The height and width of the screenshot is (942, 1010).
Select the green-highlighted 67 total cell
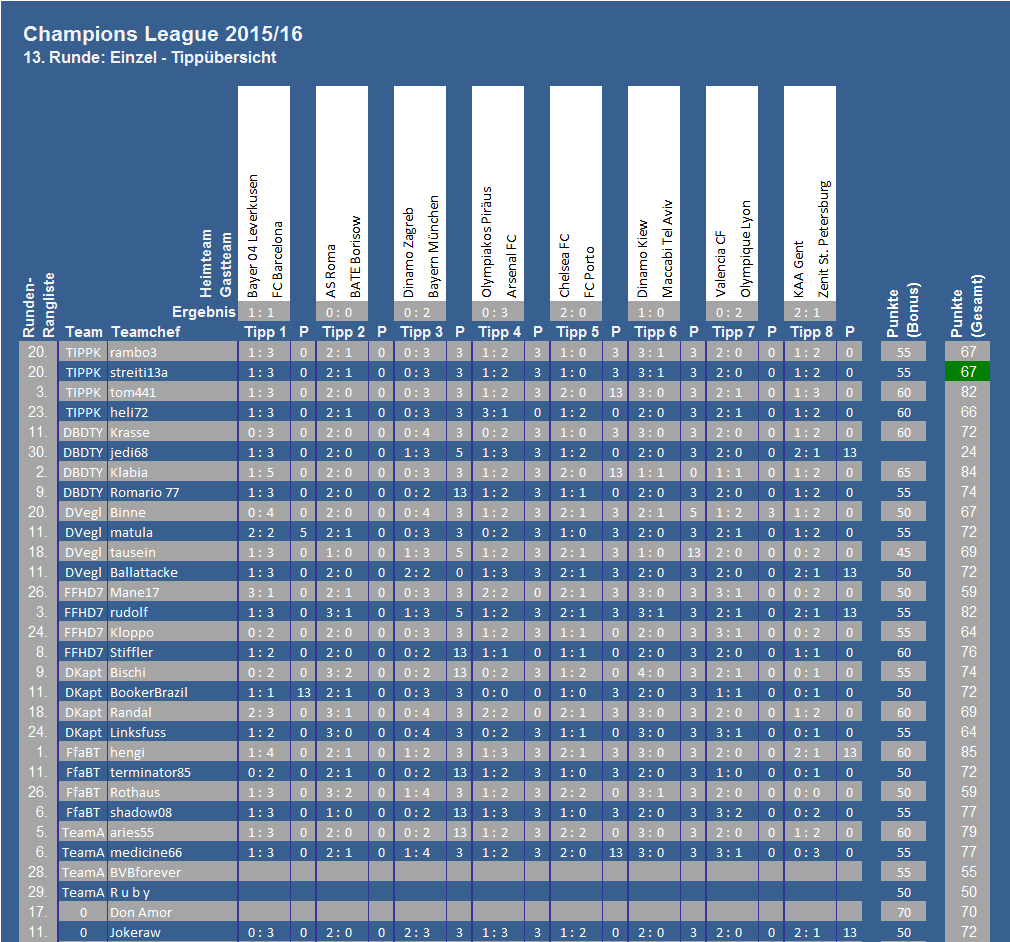[x=967, y=372]
